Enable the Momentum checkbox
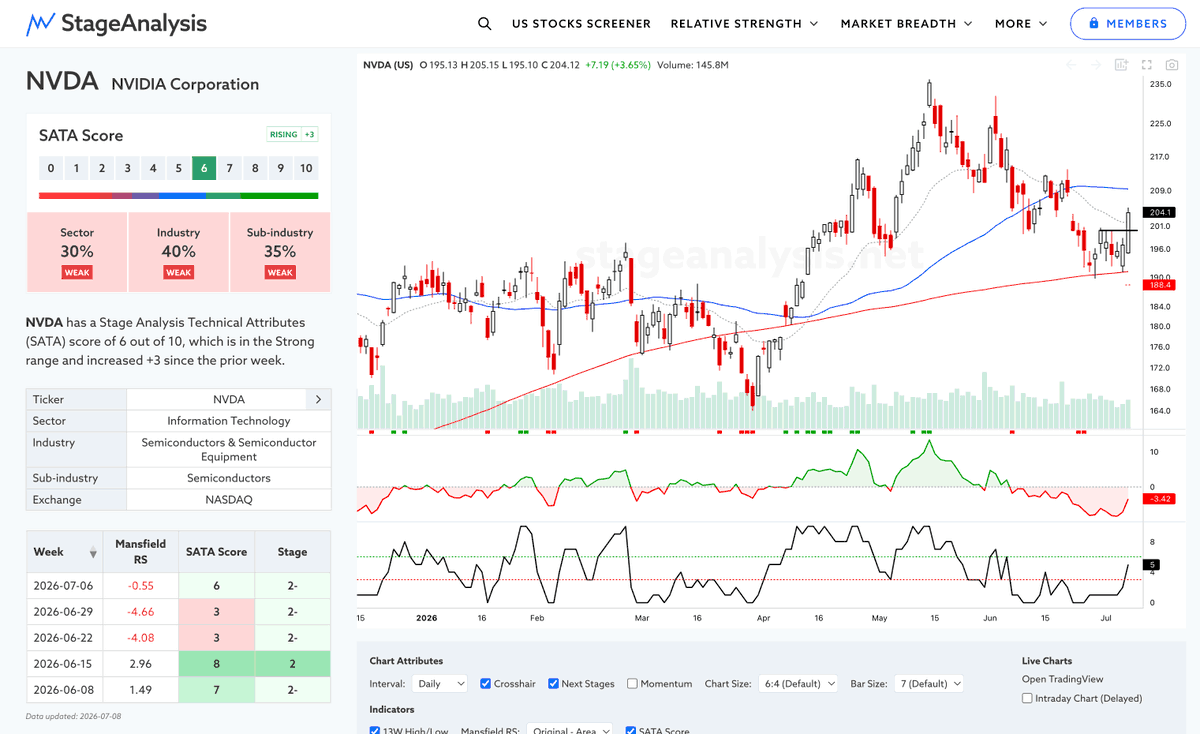The height and width of the screenshot is (734, 1200). click(x=632, y=684)
